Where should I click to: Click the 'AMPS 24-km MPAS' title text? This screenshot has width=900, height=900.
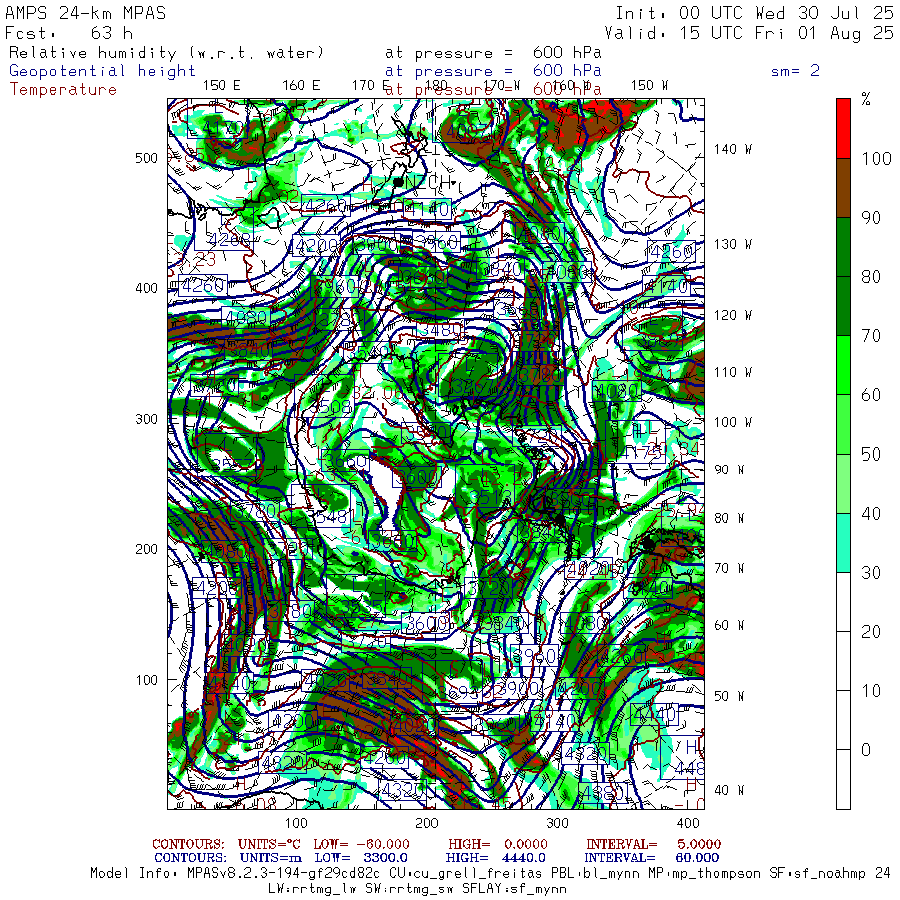(86, 13)
